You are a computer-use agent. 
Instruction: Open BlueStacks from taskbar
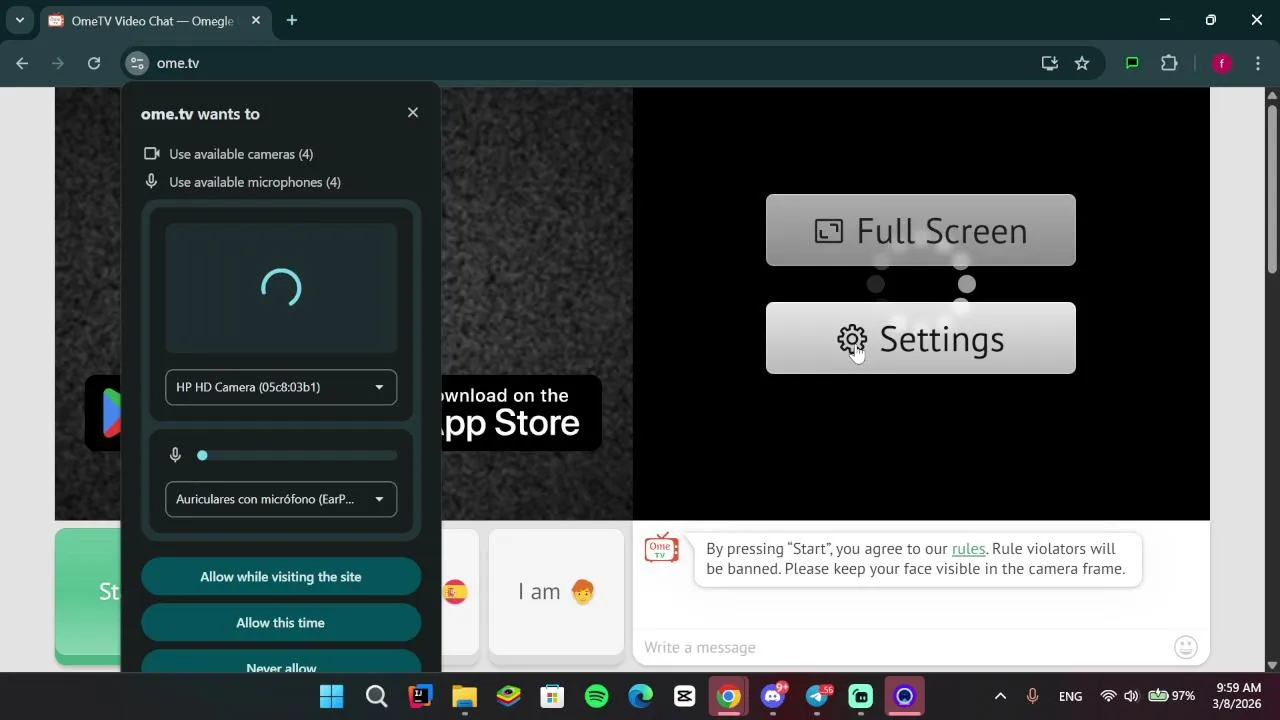pos(509,696)
